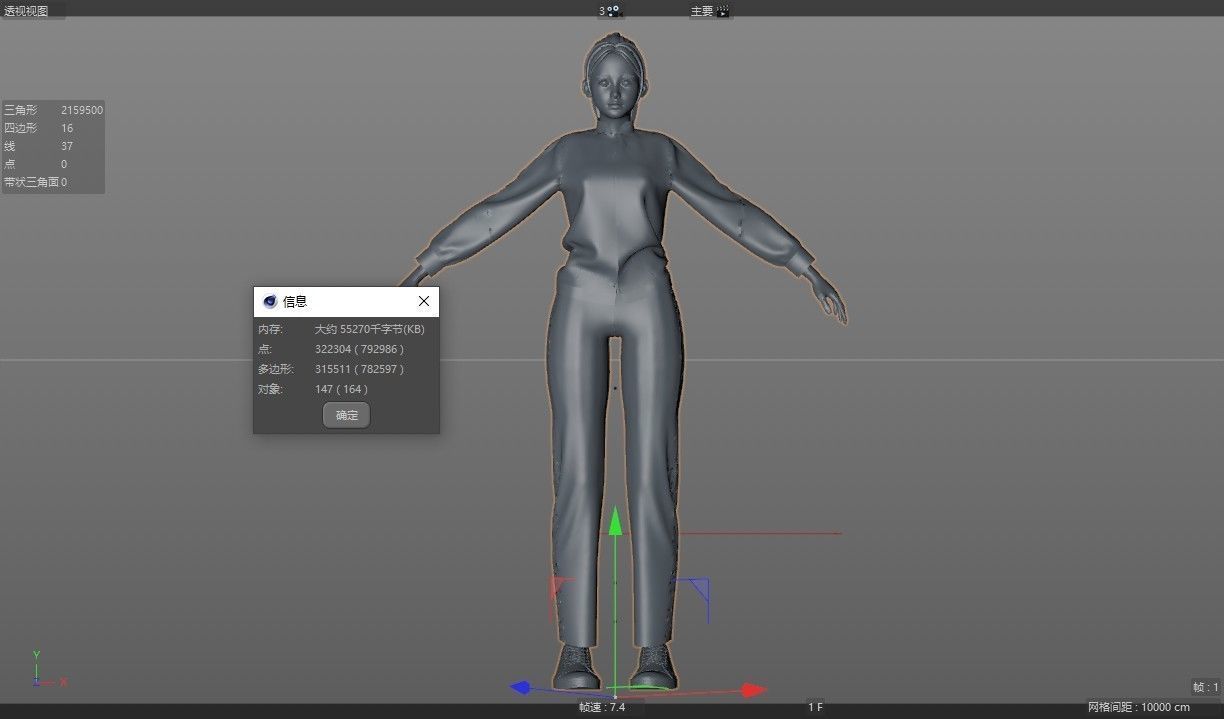Click the 帧速 : 7.4 status readout

pyautogui.click(x=602, y=707)
